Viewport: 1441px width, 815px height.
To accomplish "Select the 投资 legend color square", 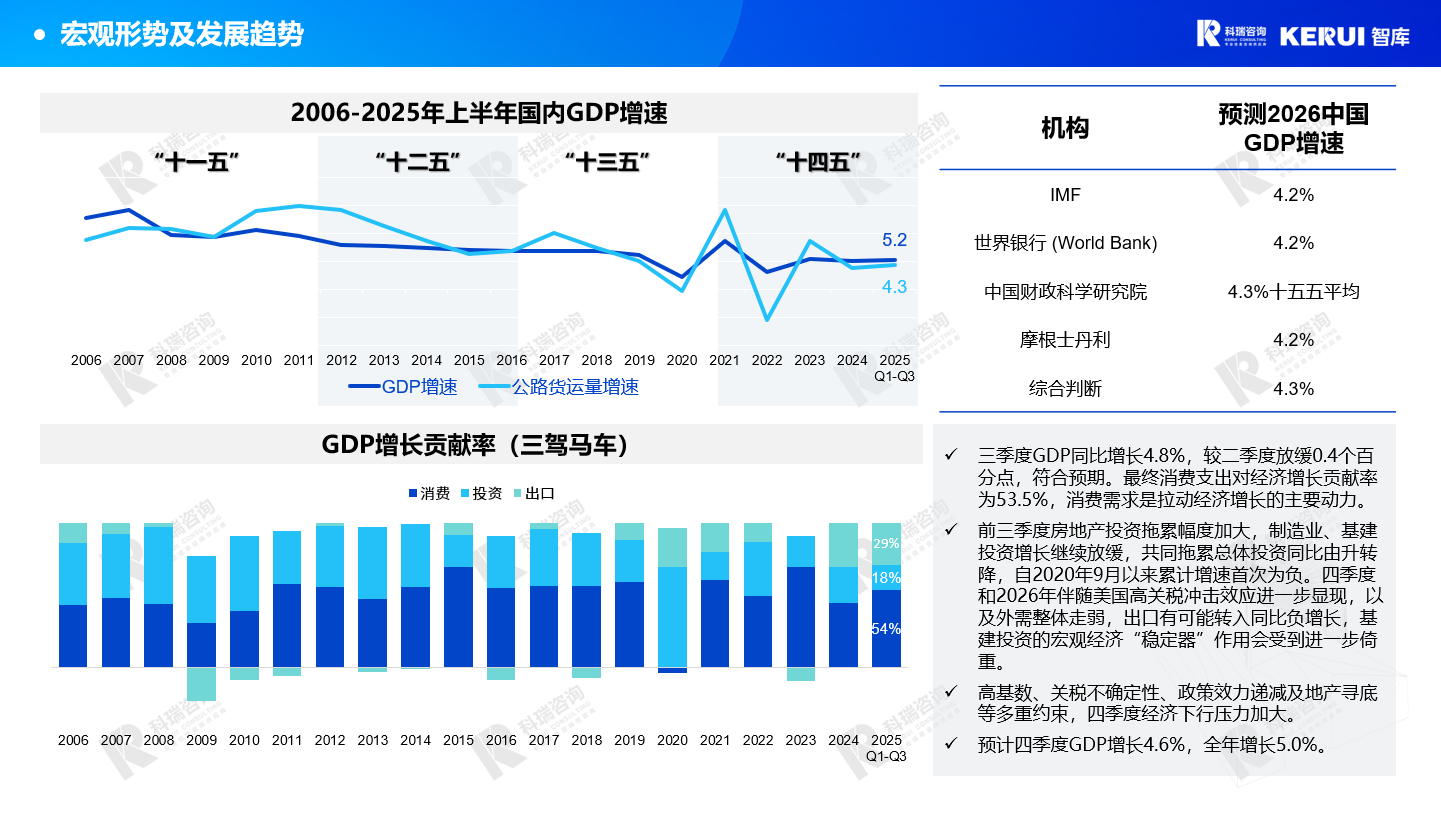I will 465,494.
